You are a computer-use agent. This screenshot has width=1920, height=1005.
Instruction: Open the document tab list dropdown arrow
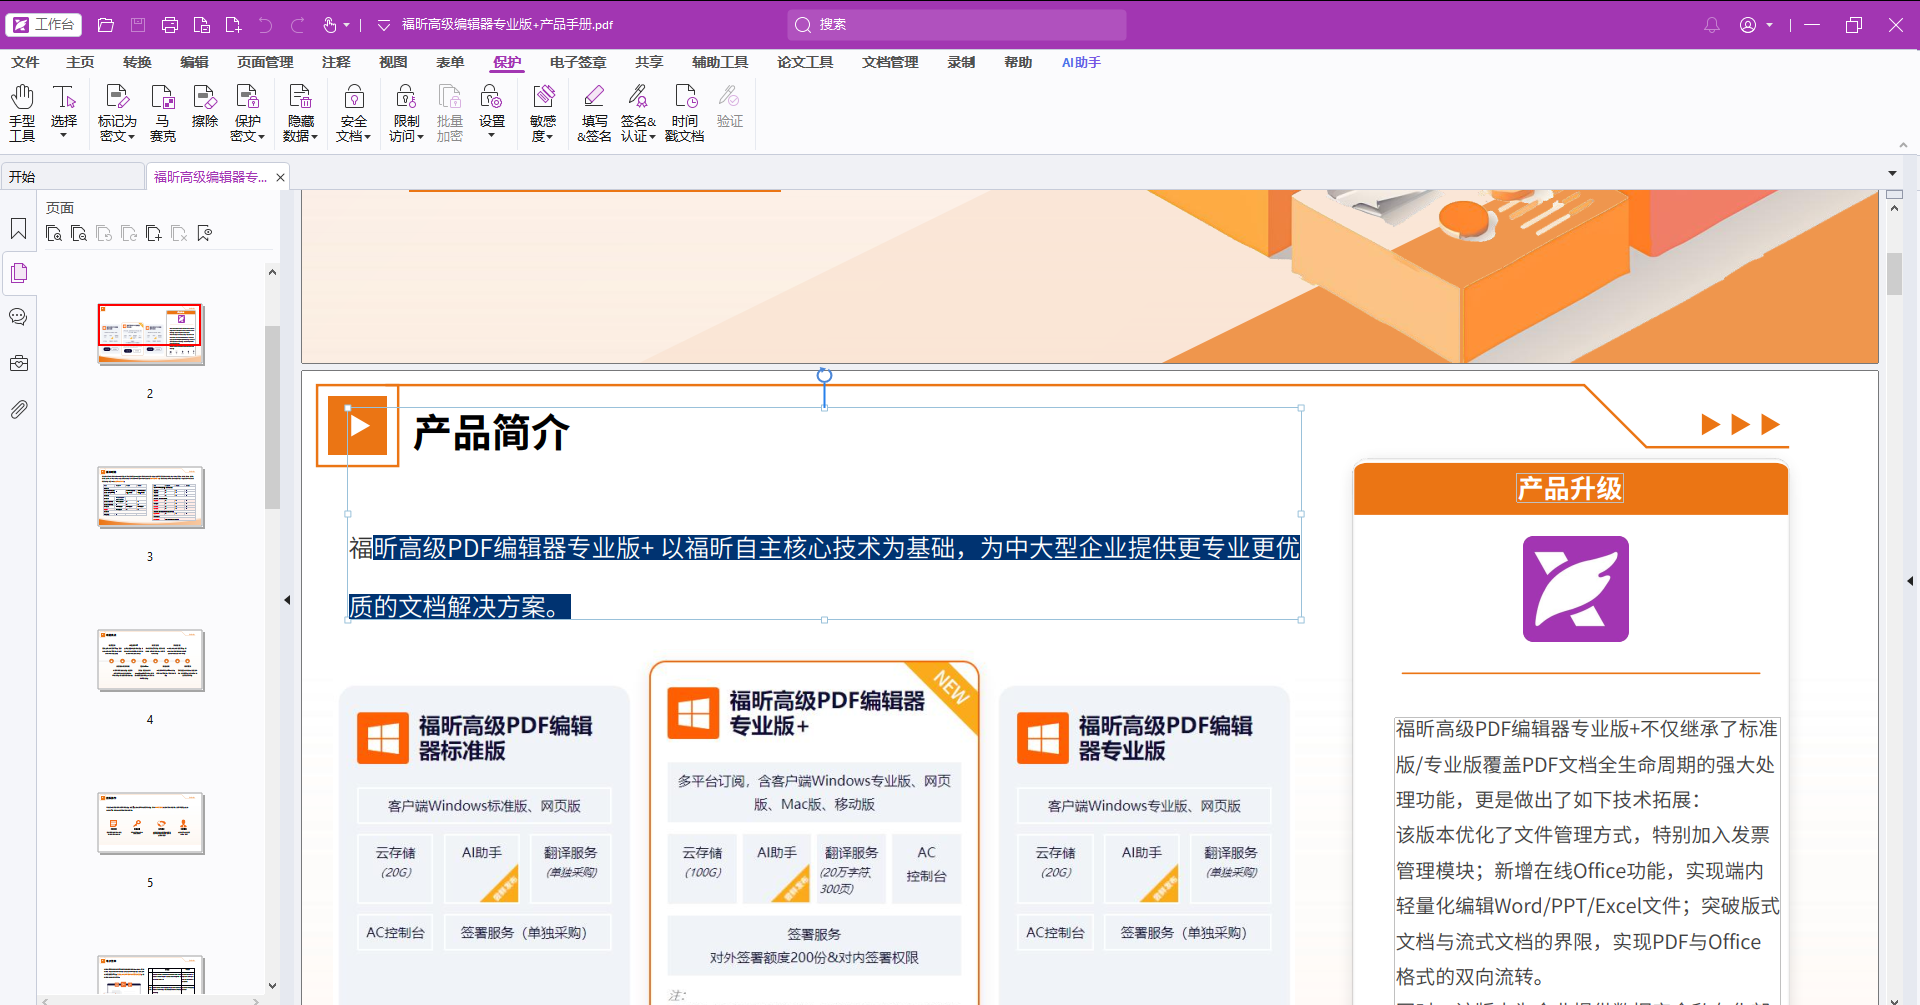click(1892, 174)
